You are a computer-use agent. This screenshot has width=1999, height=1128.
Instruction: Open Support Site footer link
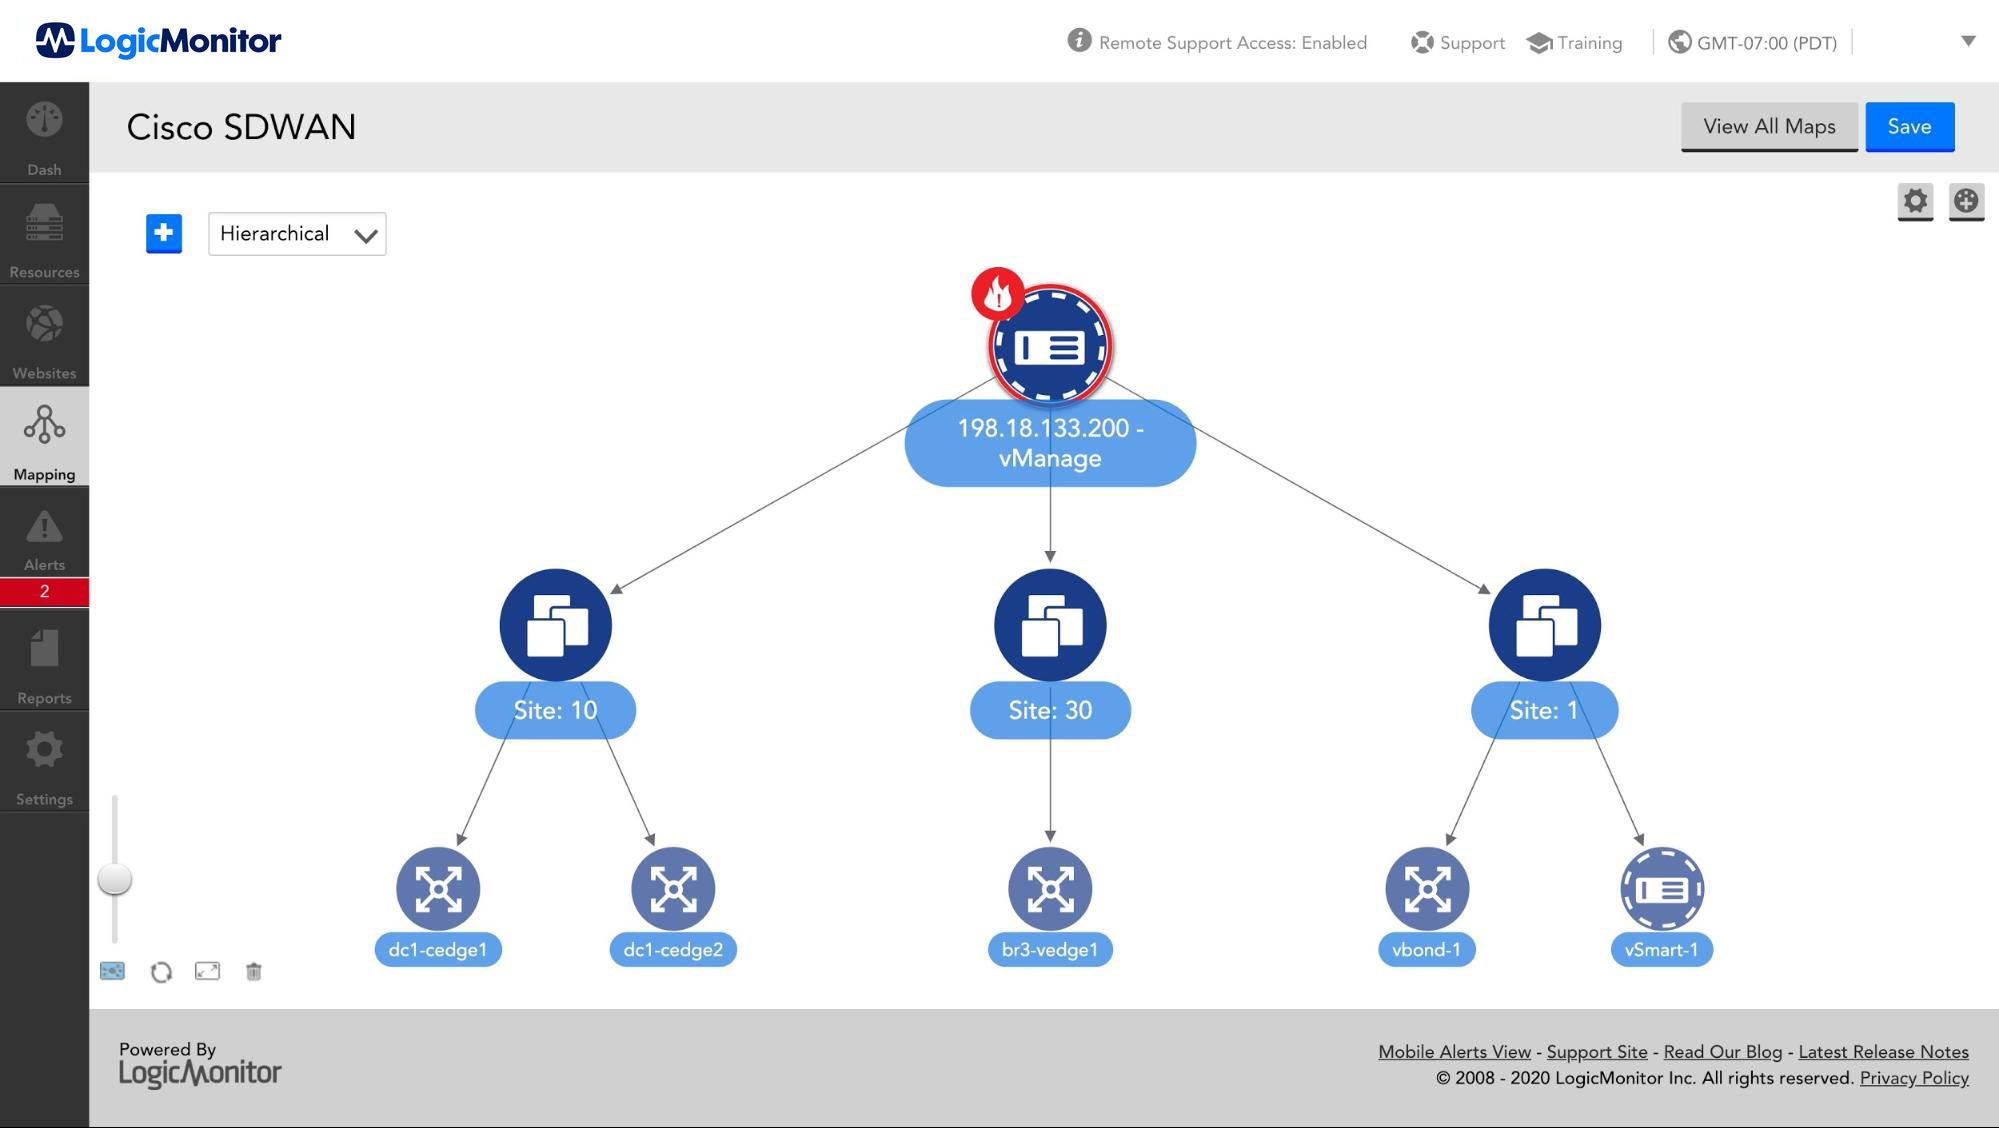tap(1597, 1052)
